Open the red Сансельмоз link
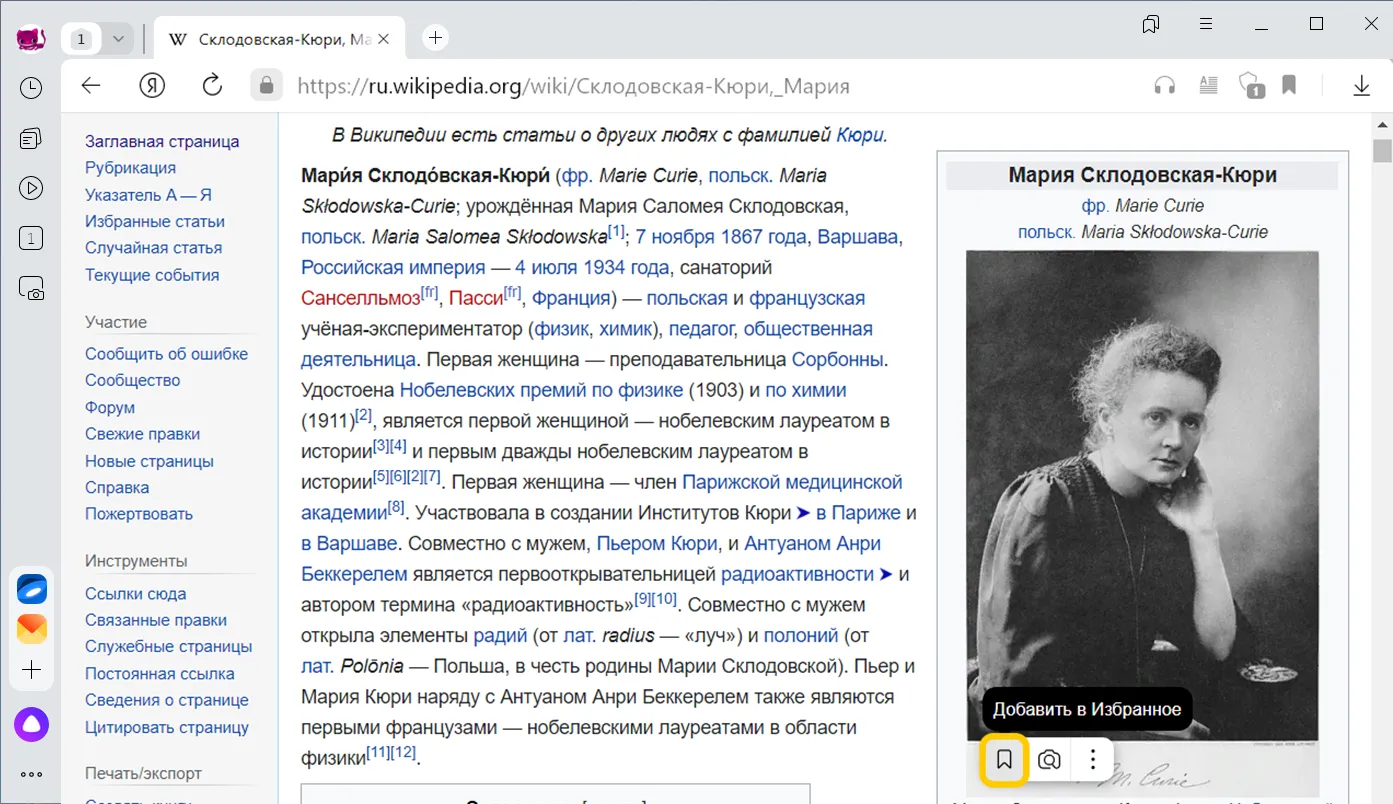Image resolution: width=1393 pixels, height=804 pixels. tap(361, 298)
